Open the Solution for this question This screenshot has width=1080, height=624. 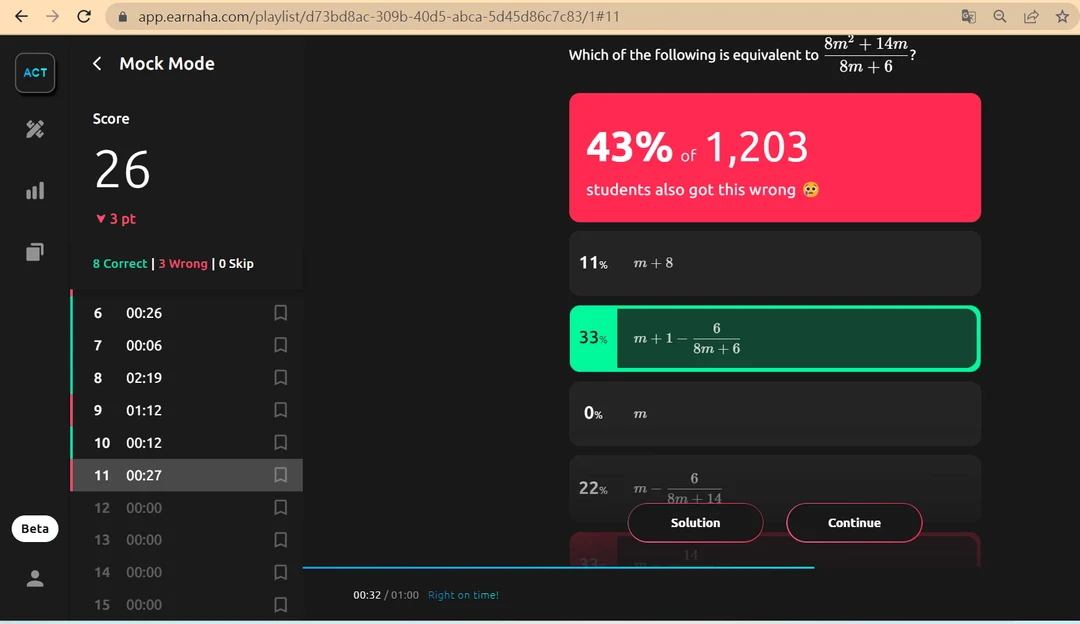pyautogui.click(x=695, y=523)
